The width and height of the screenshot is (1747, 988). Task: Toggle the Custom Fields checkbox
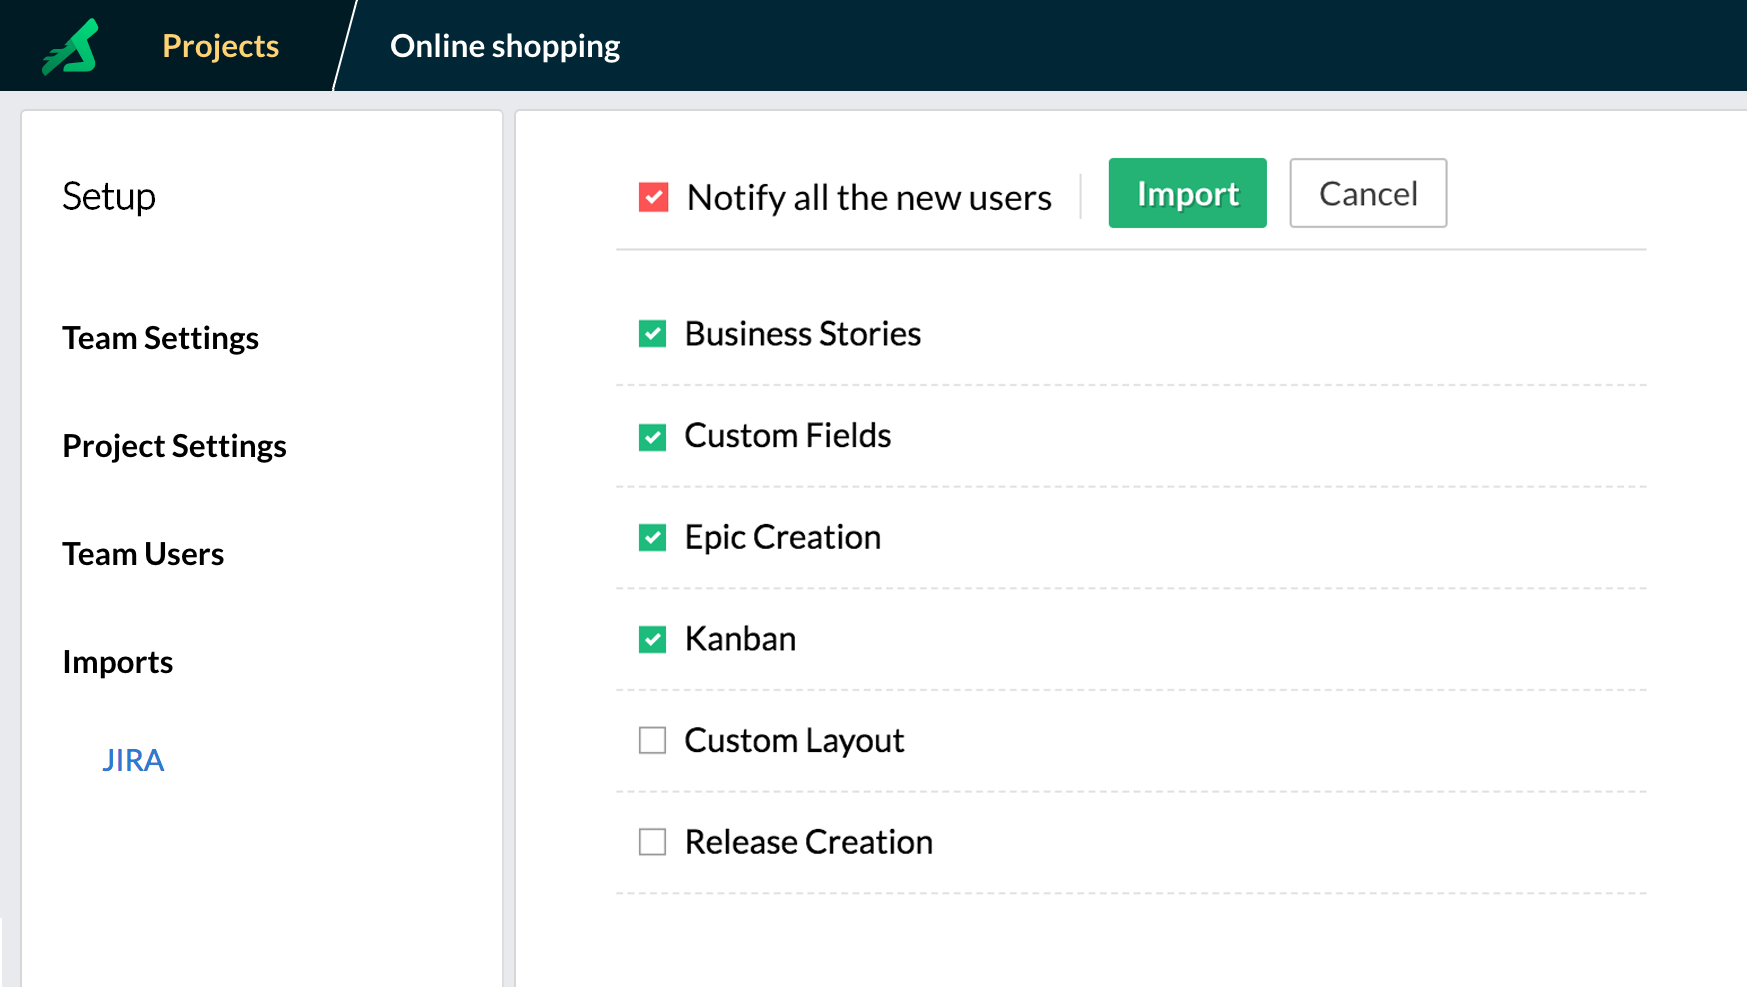[652, 437]
